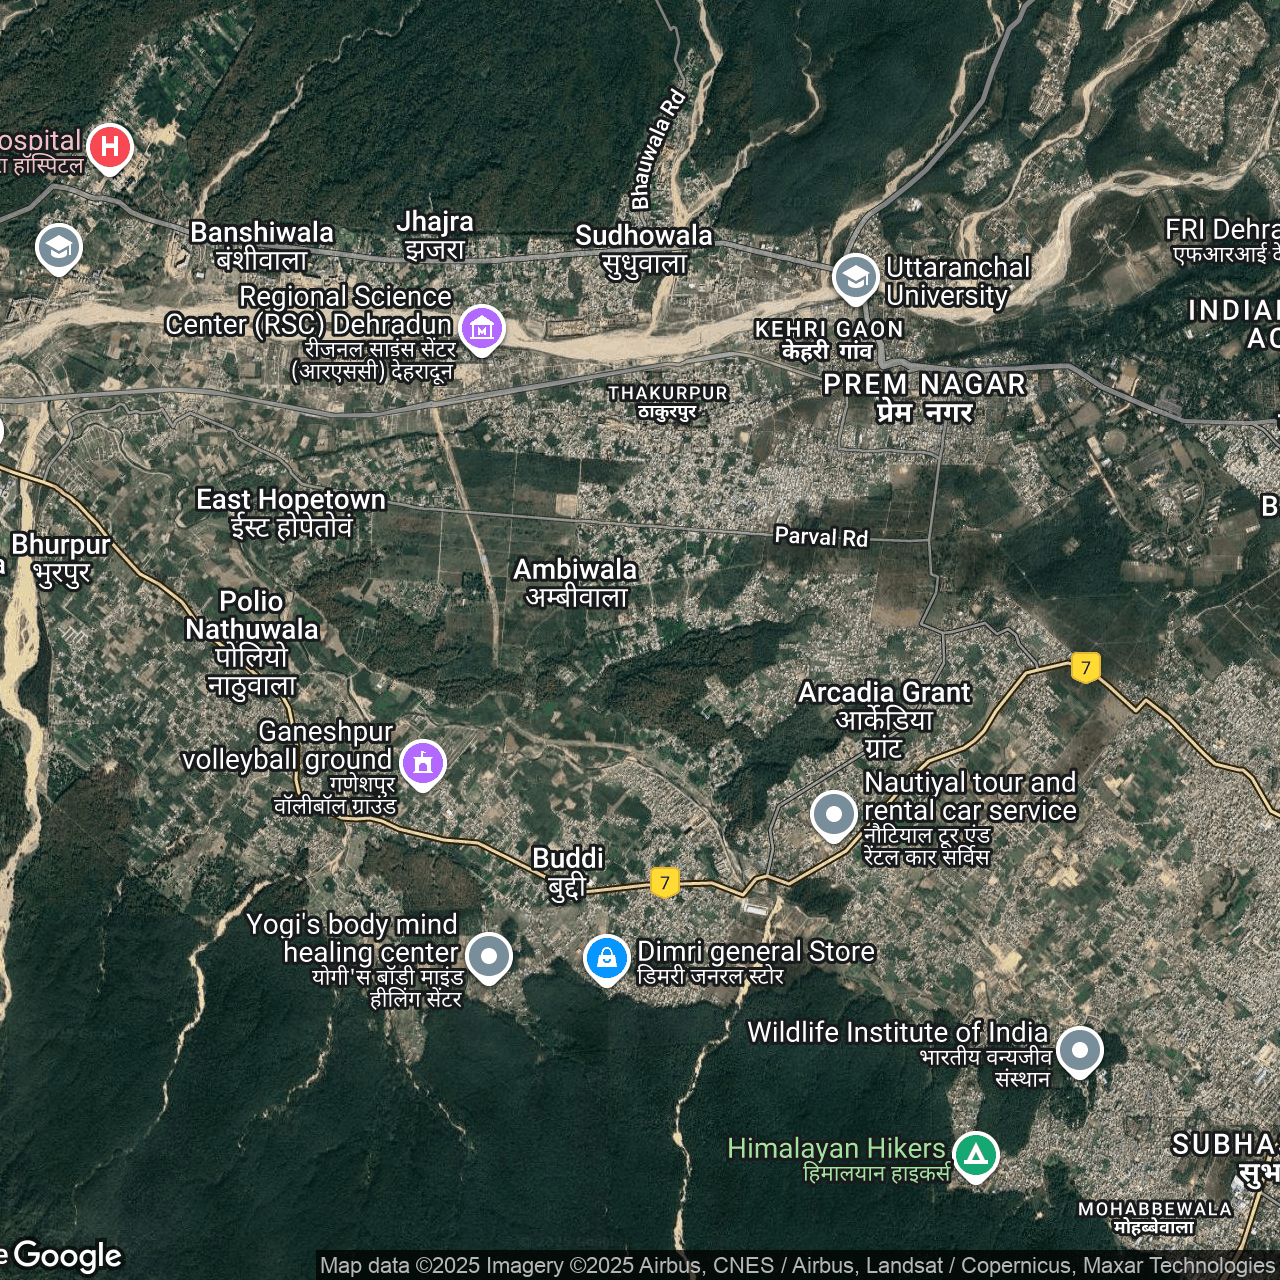Select the Dimri general Store shopping icon
The width and height of the screenshot is (1280, 1280).
pyautogui.click(x=606, y=958)
